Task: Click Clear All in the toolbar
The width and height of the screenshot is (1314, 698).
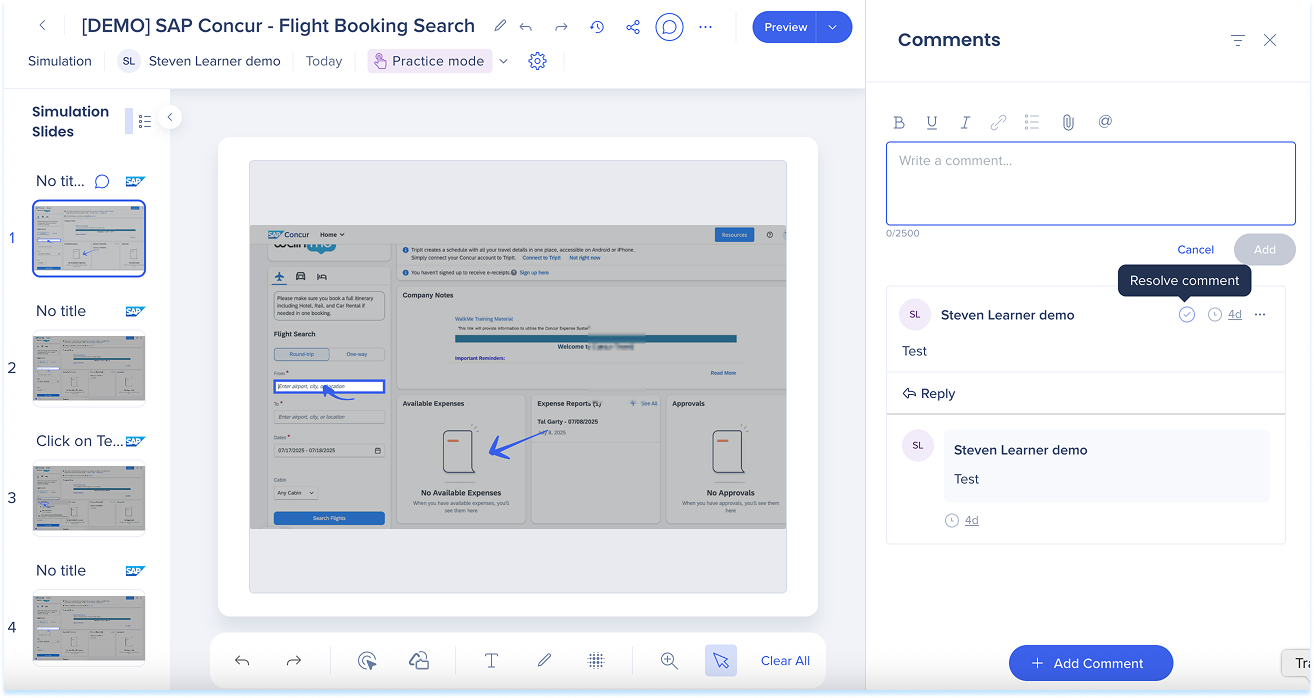Action: (785, 660)
